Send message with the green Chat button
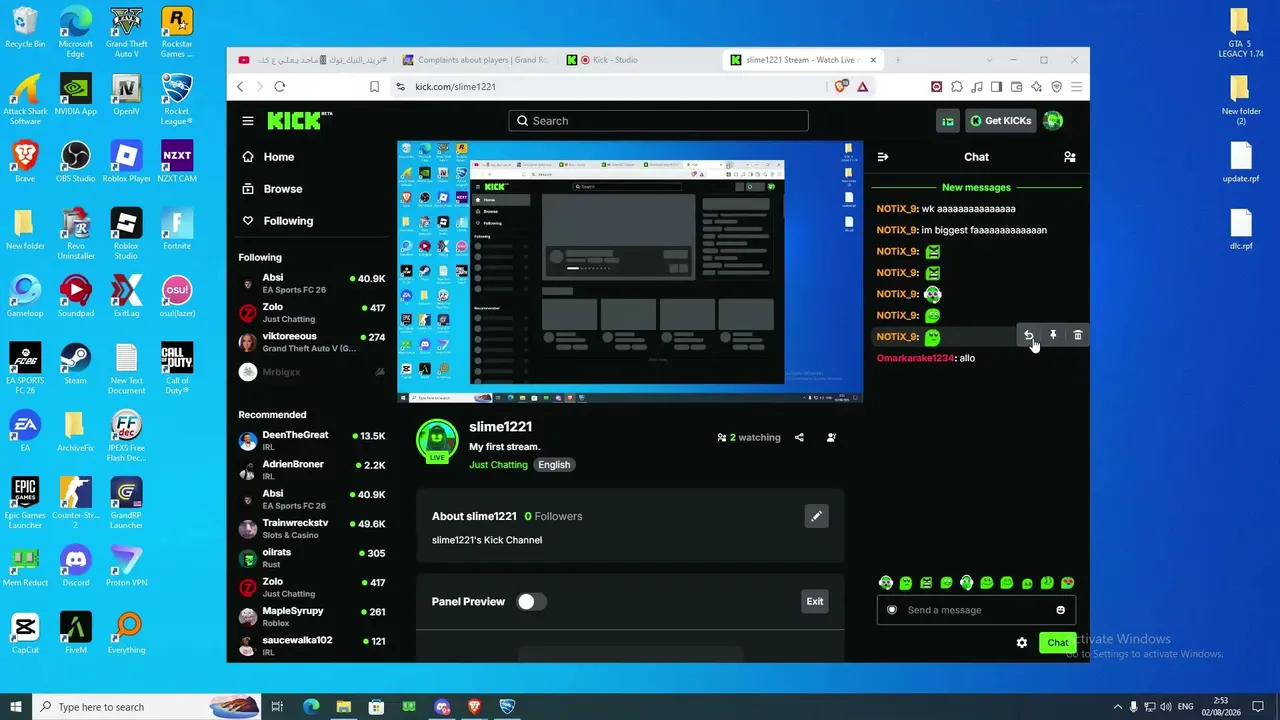This screenshot has height=720, width=1280. (1057, 643)
